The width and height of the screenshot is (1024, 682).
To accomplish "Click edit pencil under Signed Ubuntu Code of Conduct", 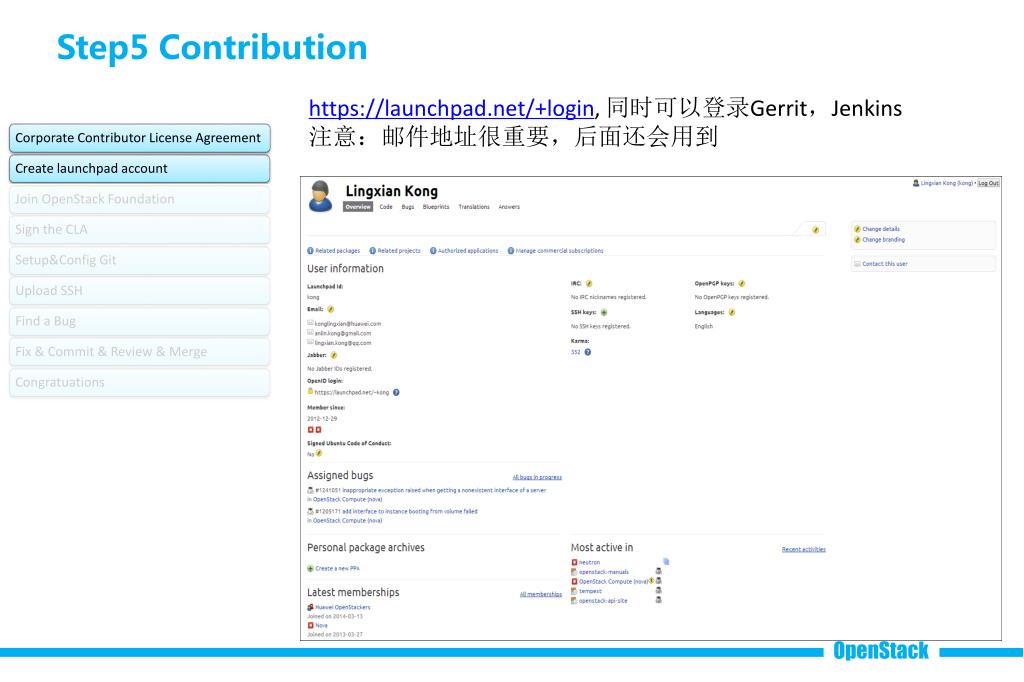I will [x=319, y=453].
